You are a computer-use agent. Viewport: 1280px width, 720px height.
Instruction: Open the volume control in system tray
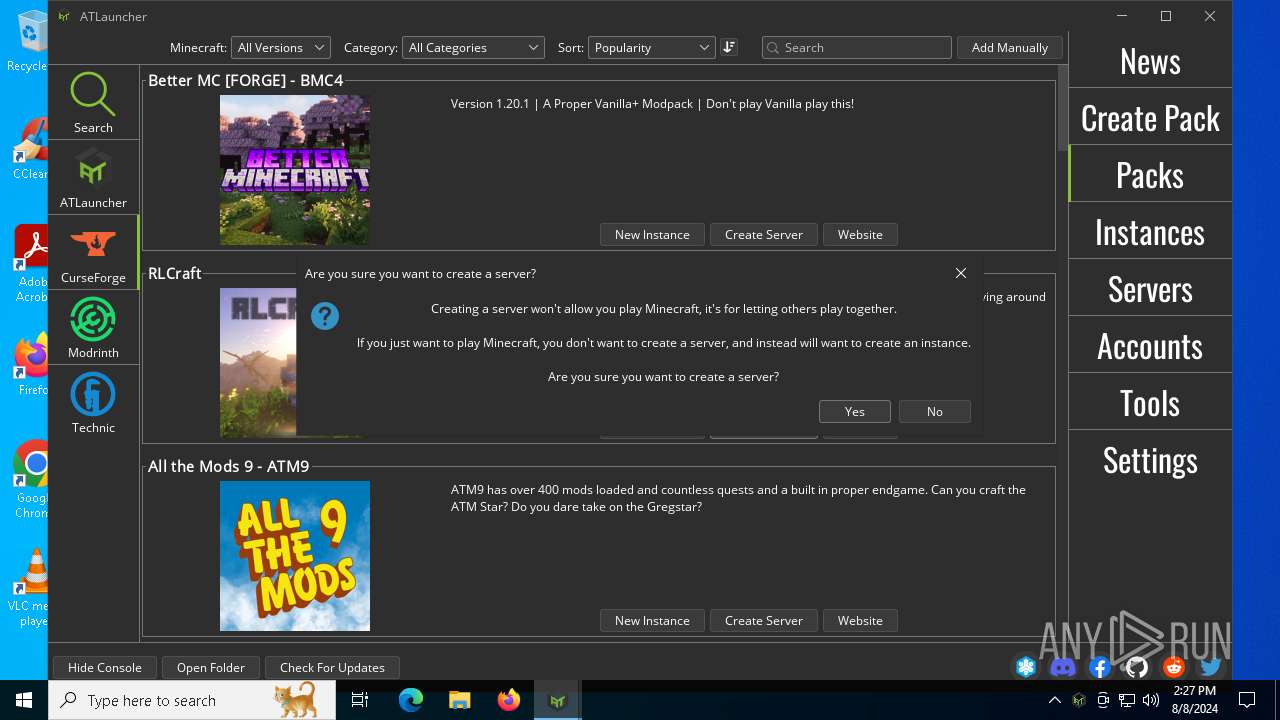point(1151,700)
